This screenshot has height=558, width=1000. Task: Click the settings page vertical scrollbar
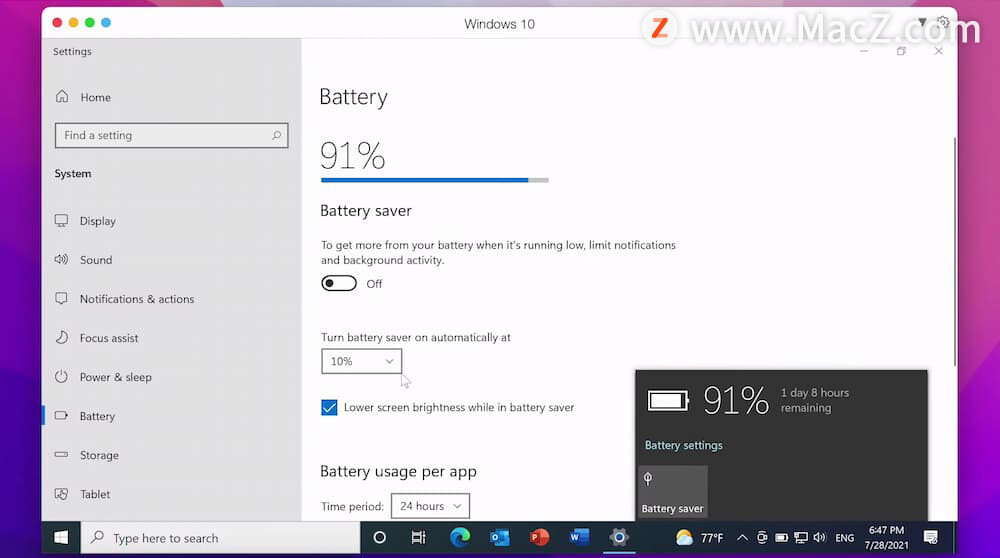955,252
